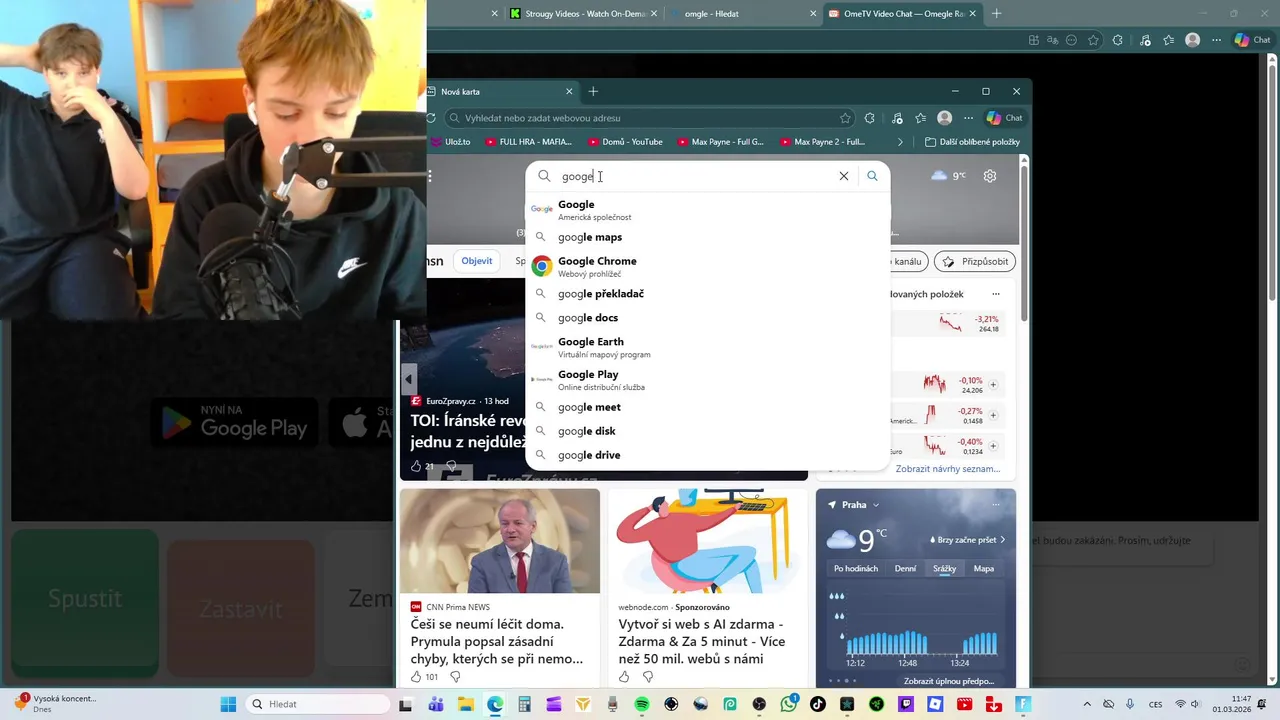1280x720 pixels.
Task: Go to previous news slide arrow
Action: [408, 379]
